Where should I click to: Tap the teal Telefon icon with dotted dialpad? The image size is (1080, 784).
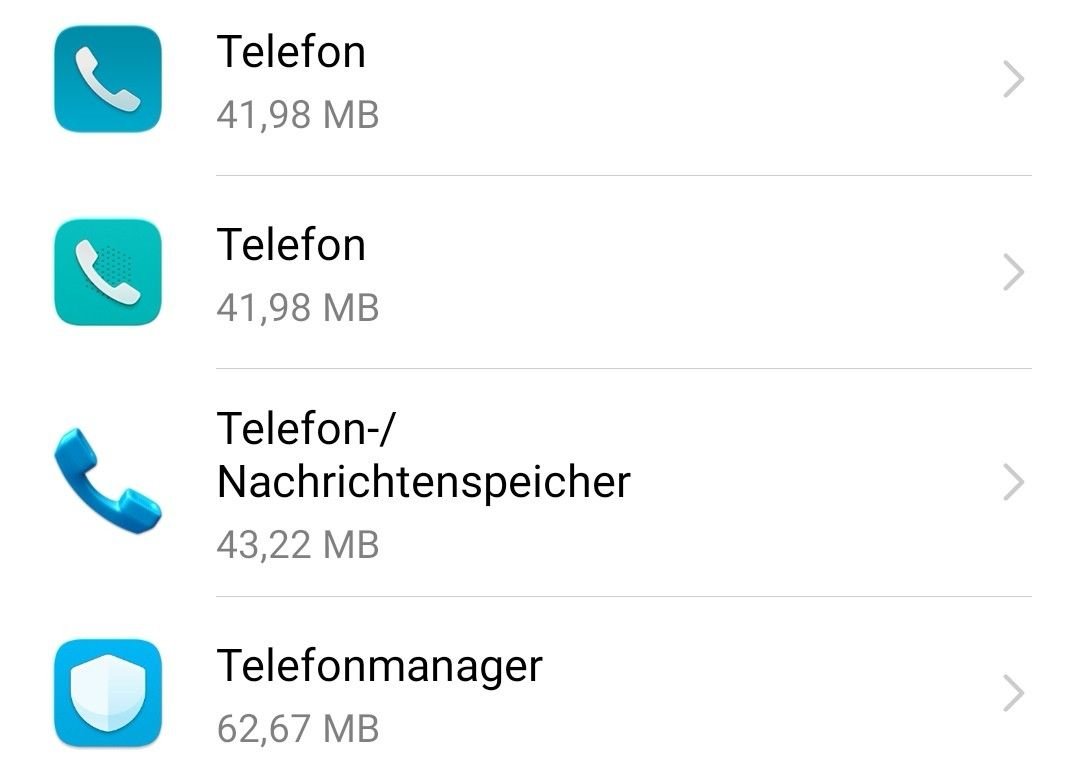[108, 272]
